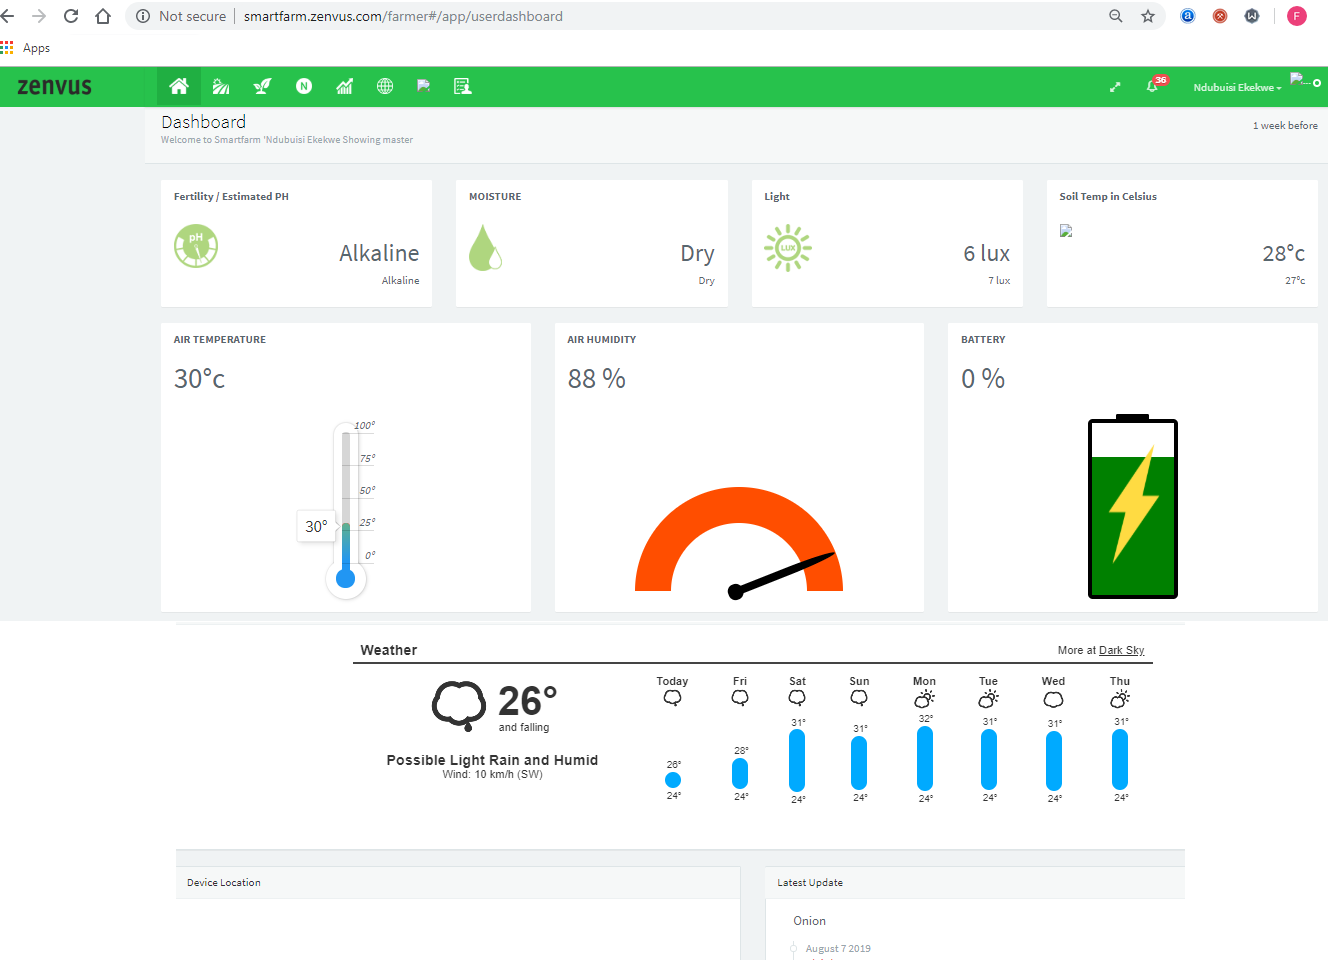Follow the Dark Sky link

(1121, 650)
